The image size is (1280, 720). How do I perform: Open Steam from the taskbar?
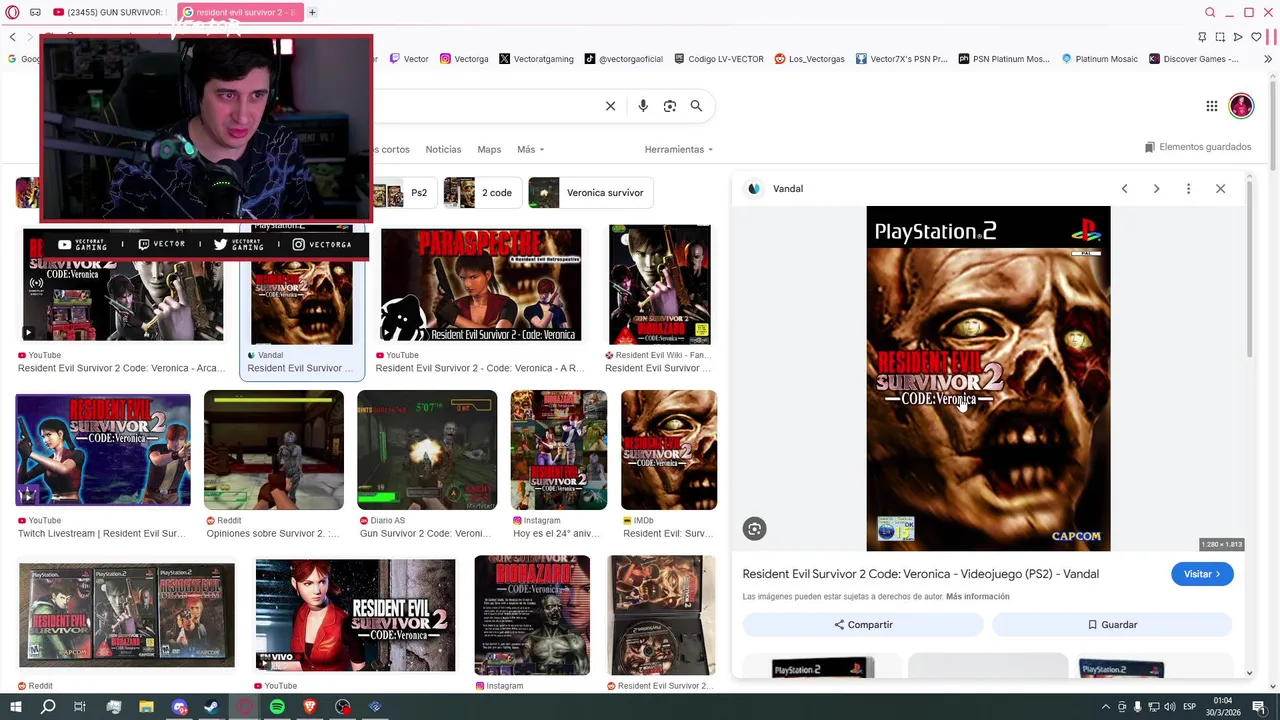pos(211,707)
